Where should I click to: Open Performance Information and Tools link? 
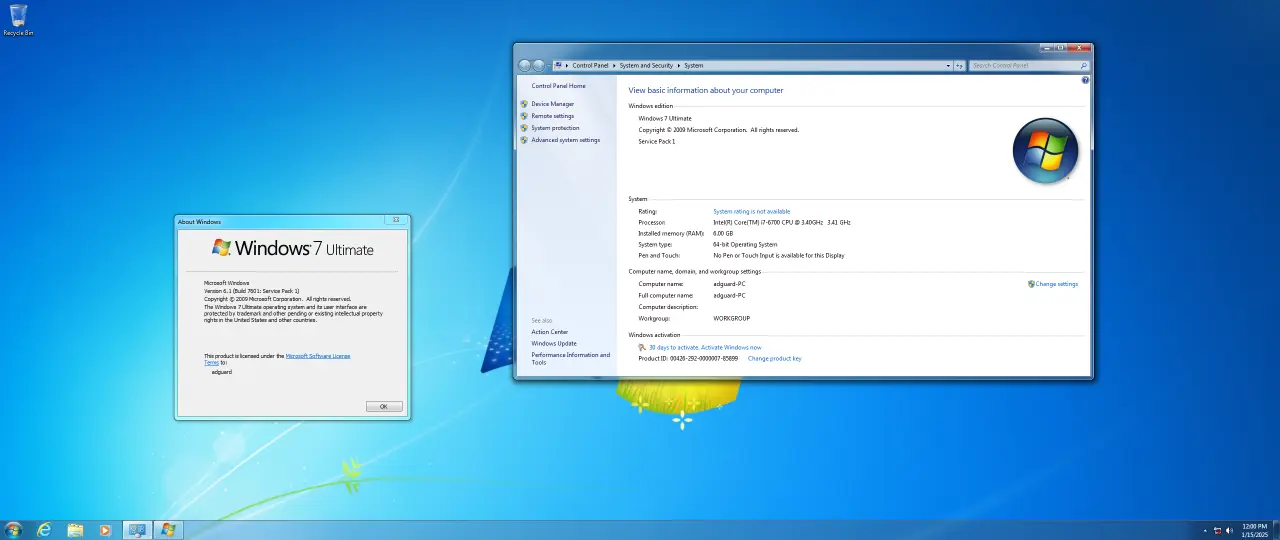click(570, 358)
